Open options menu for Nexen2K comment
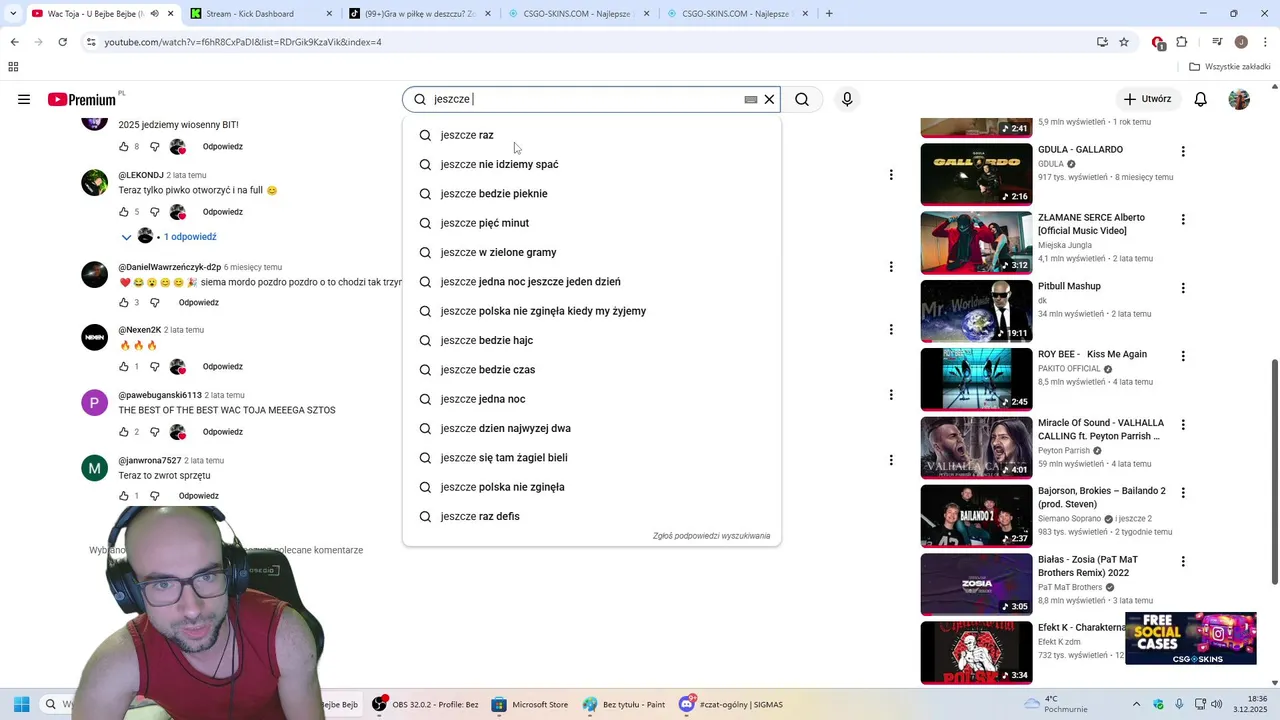This screenshot has height=720, width=1280. [x=891, y=330]
